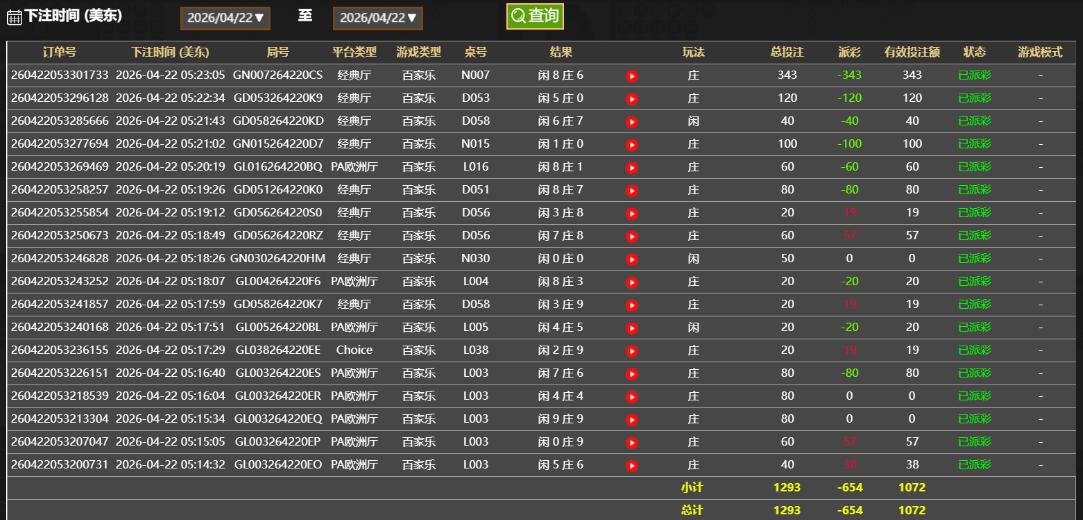Screen dimensions: 1083x520
Task: Click the 派彩 column header
Action: click(x=849, y=52)
